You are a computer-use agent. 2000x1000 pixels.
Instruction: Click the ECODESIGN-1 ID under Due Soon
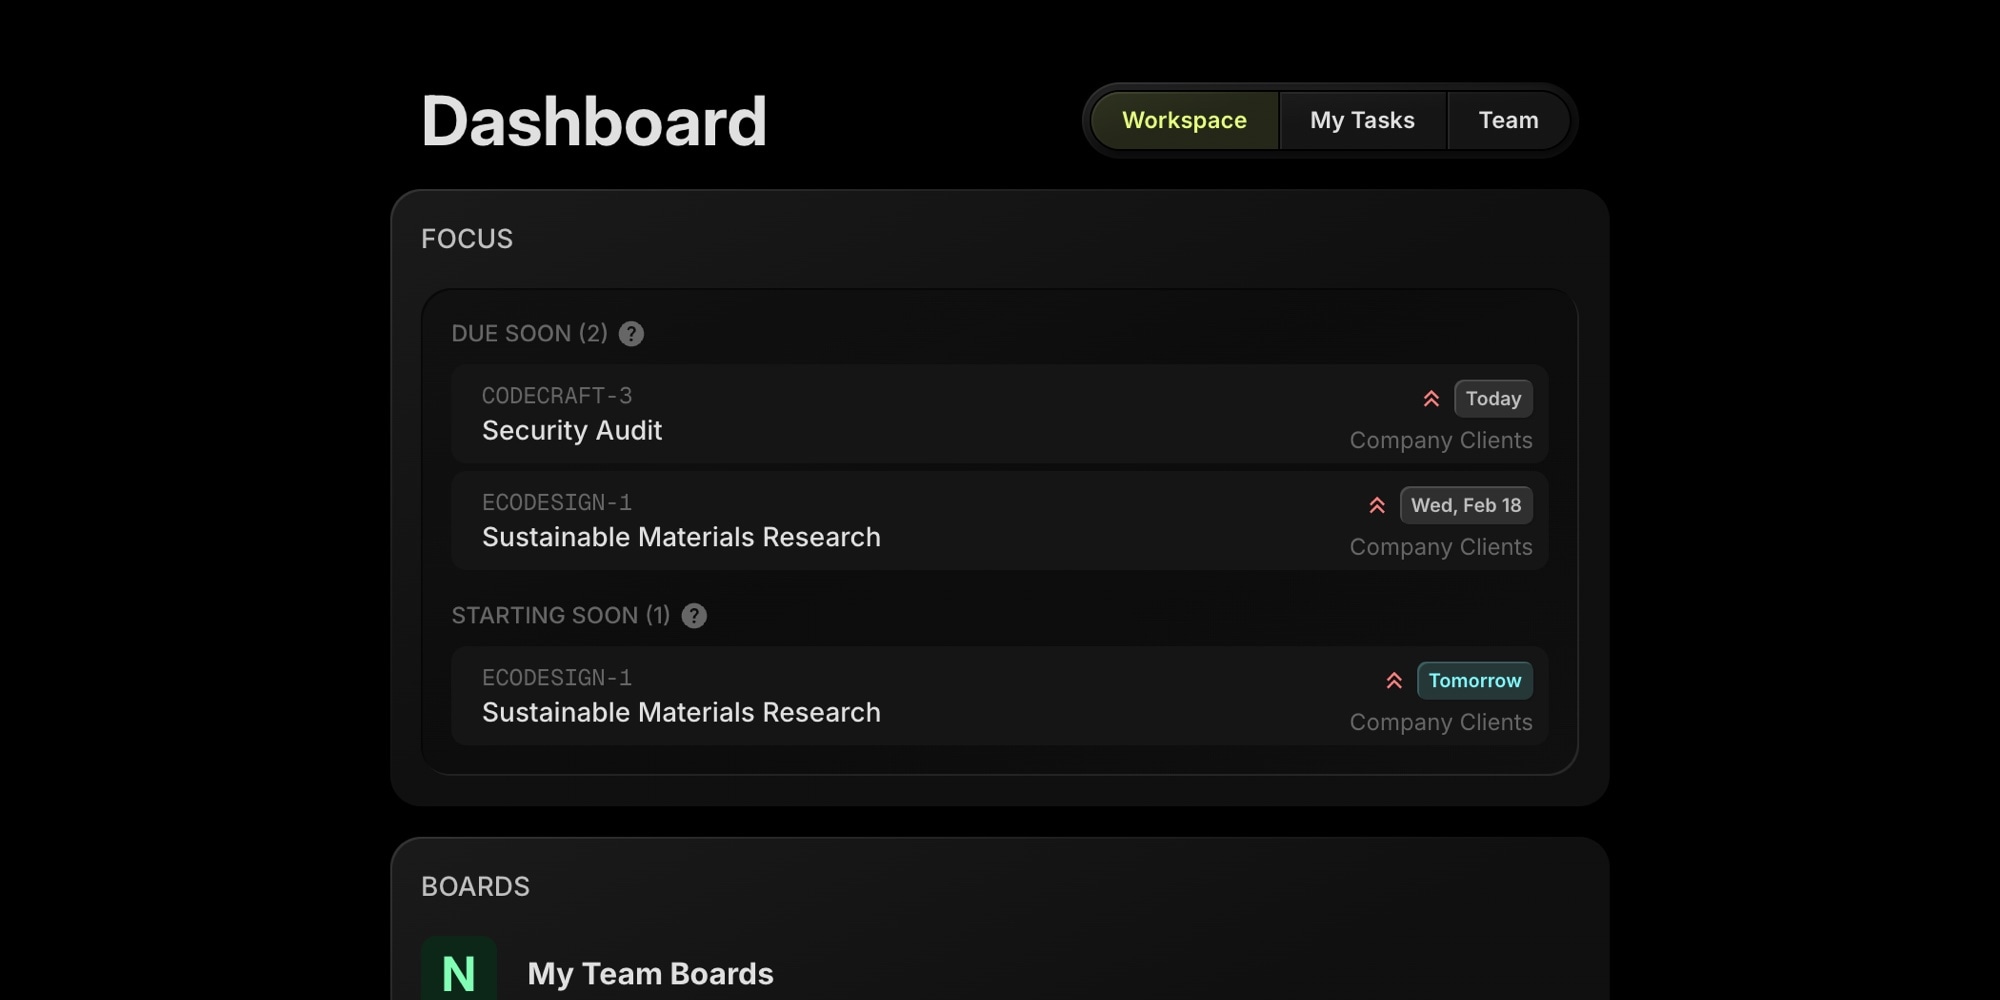pos(557,503)
